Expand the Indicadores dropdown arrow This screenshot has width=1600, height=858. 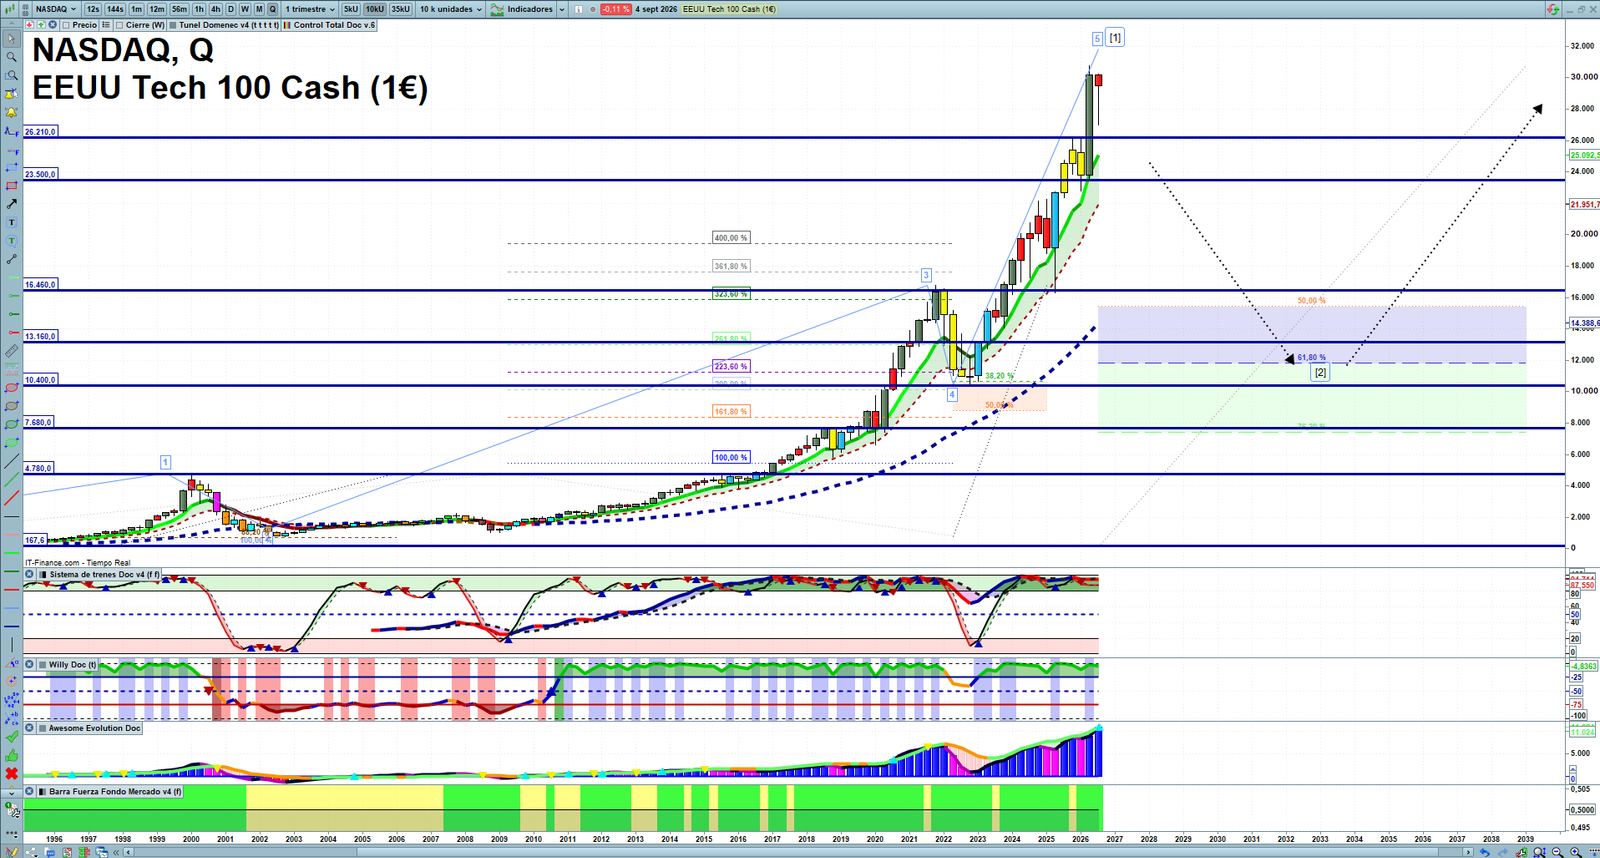(x=561, y=9)
